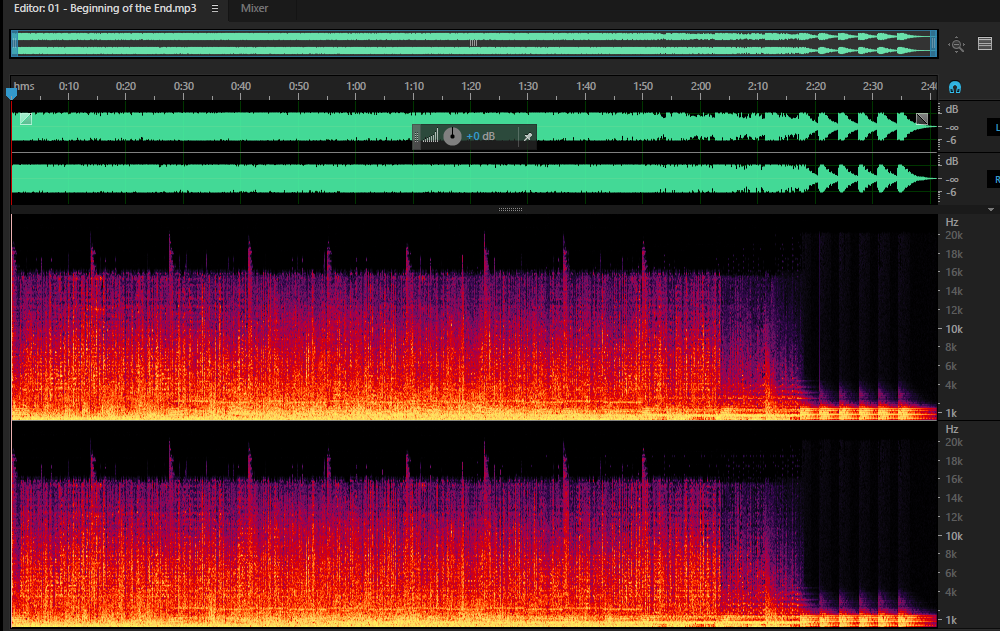Screen dimensions: 1000x631
Task: Click the playhead marker at timeline start
Action: 11,94
